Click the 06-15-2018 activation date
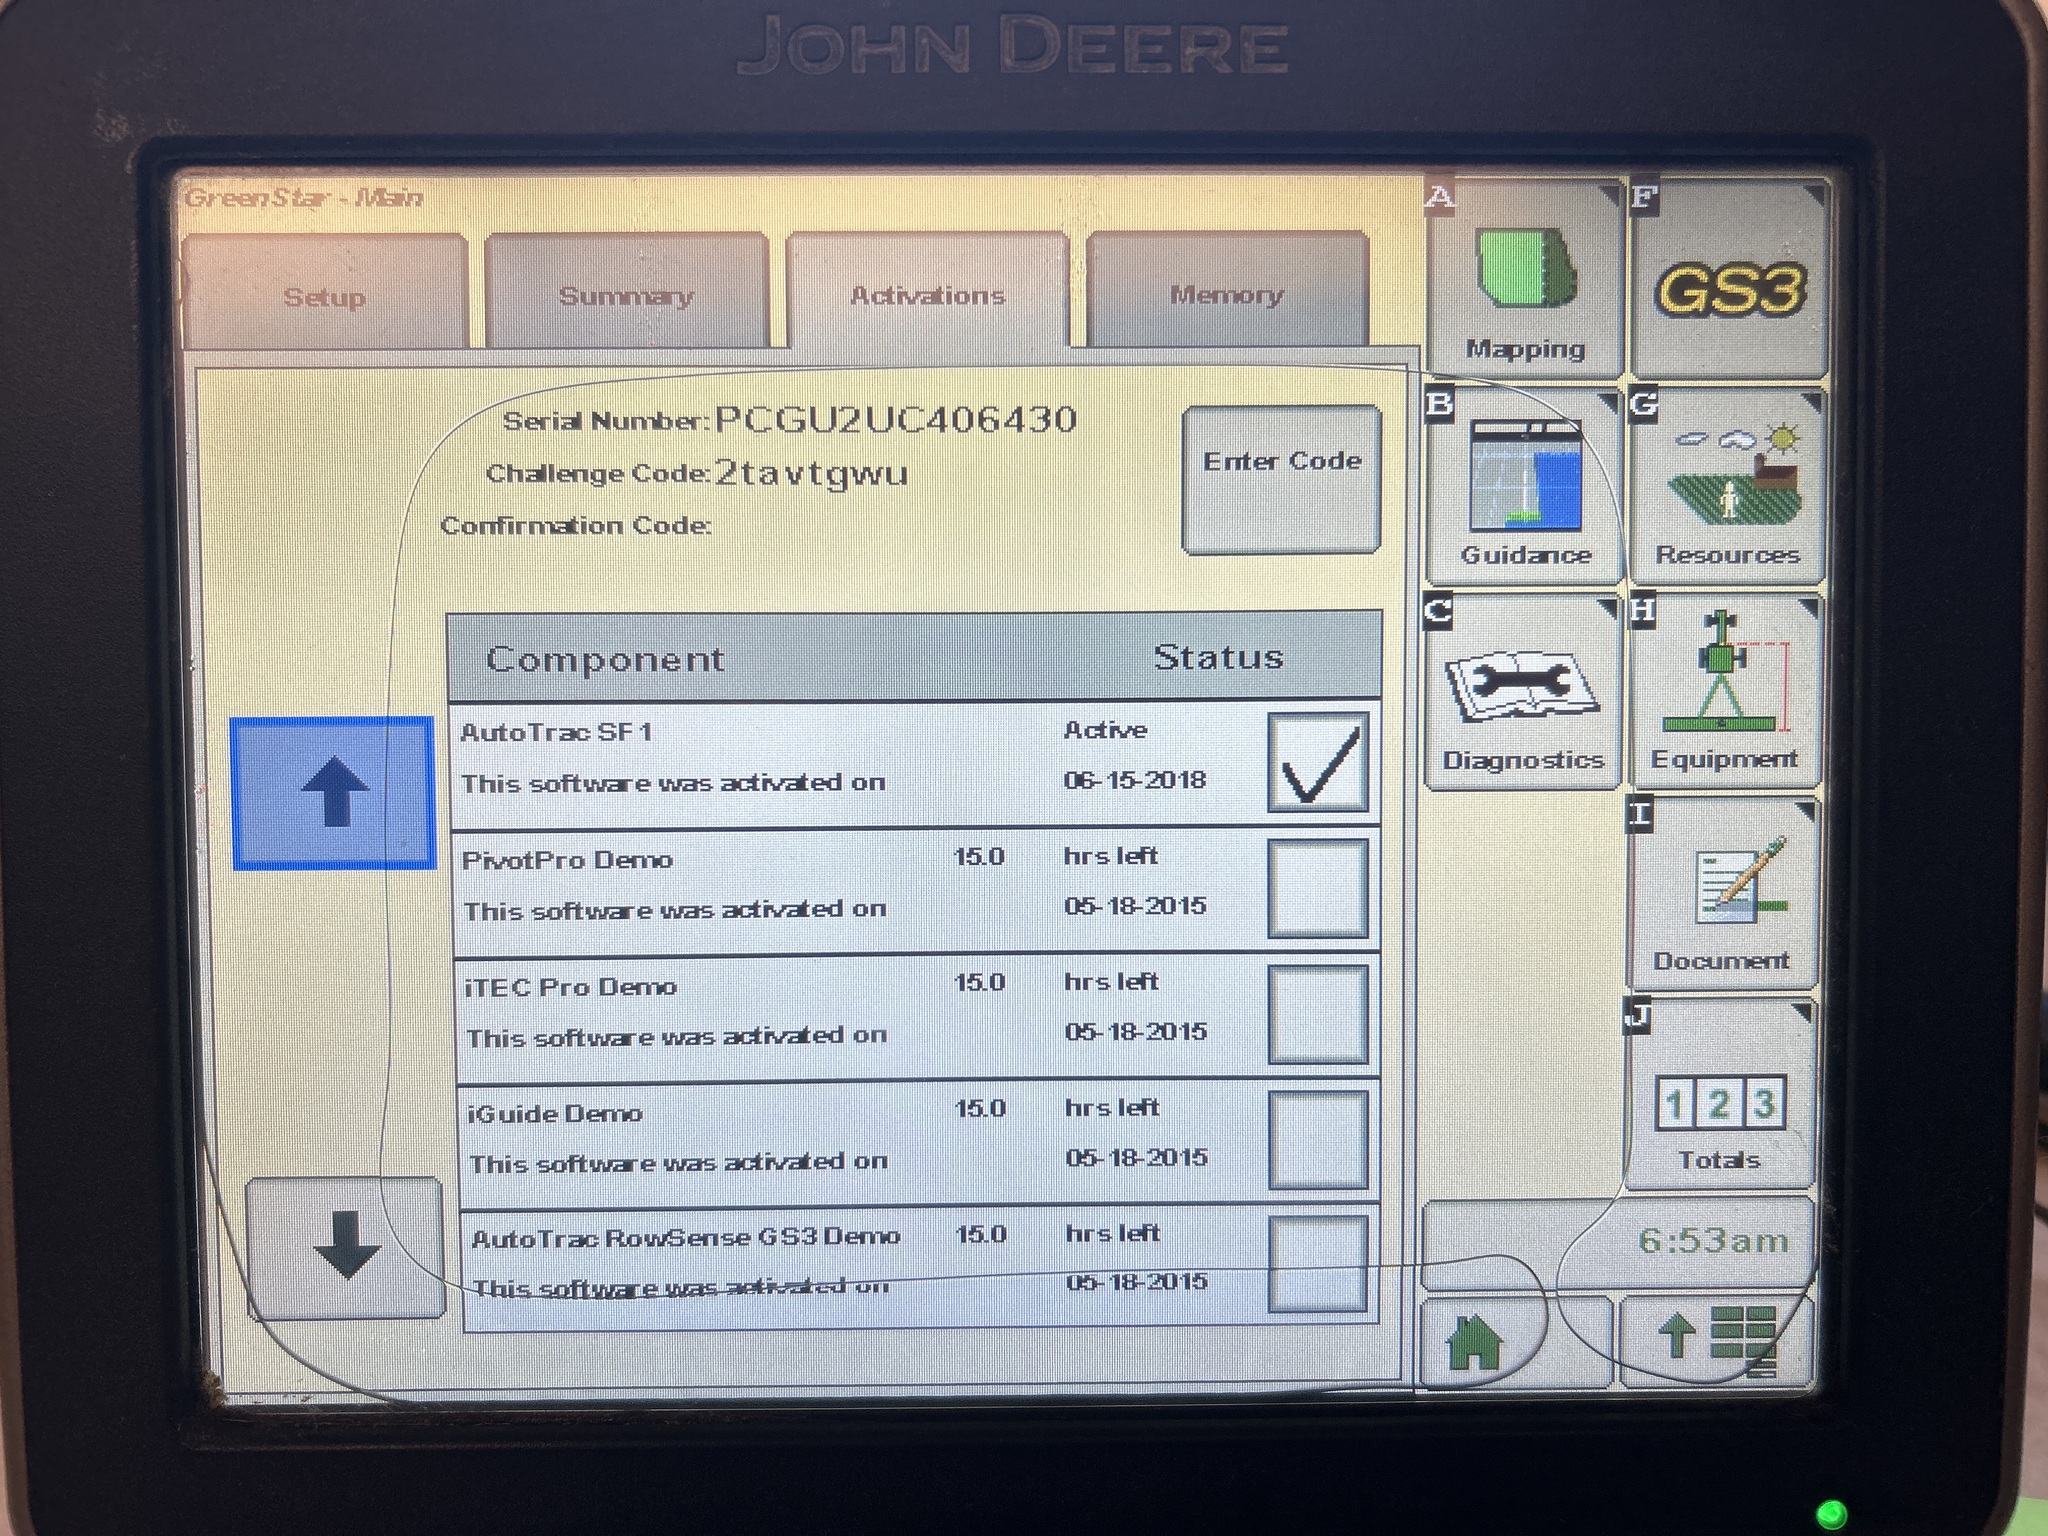 coord(1135,780)
